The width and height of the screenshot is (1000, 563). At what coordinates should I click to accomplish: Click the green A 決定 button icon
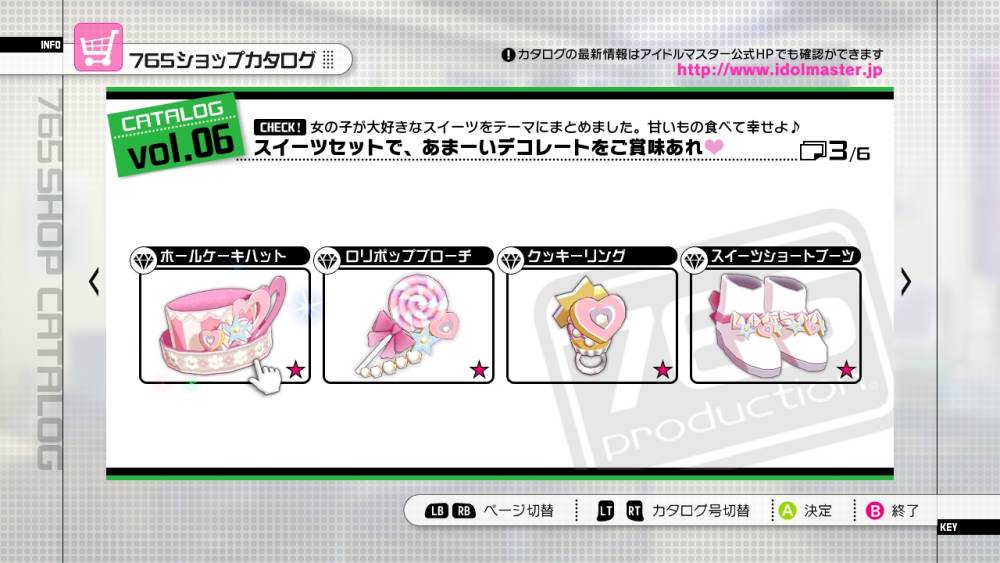click(x=788, y=511)
